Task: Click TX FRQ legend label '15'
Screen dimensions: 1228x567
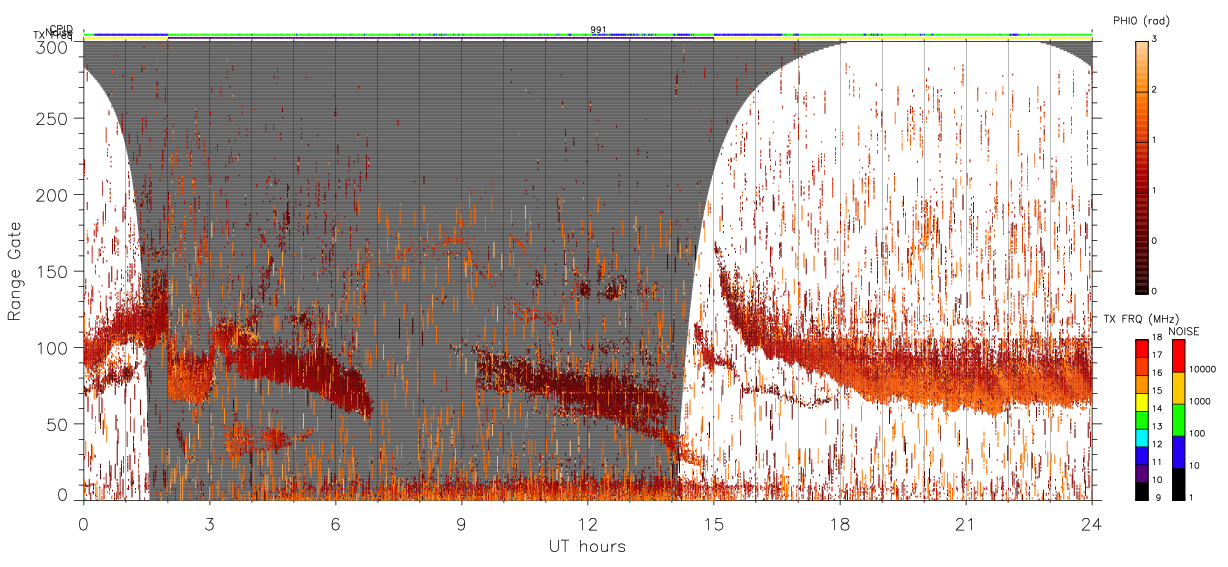Action: [1157, 390]
